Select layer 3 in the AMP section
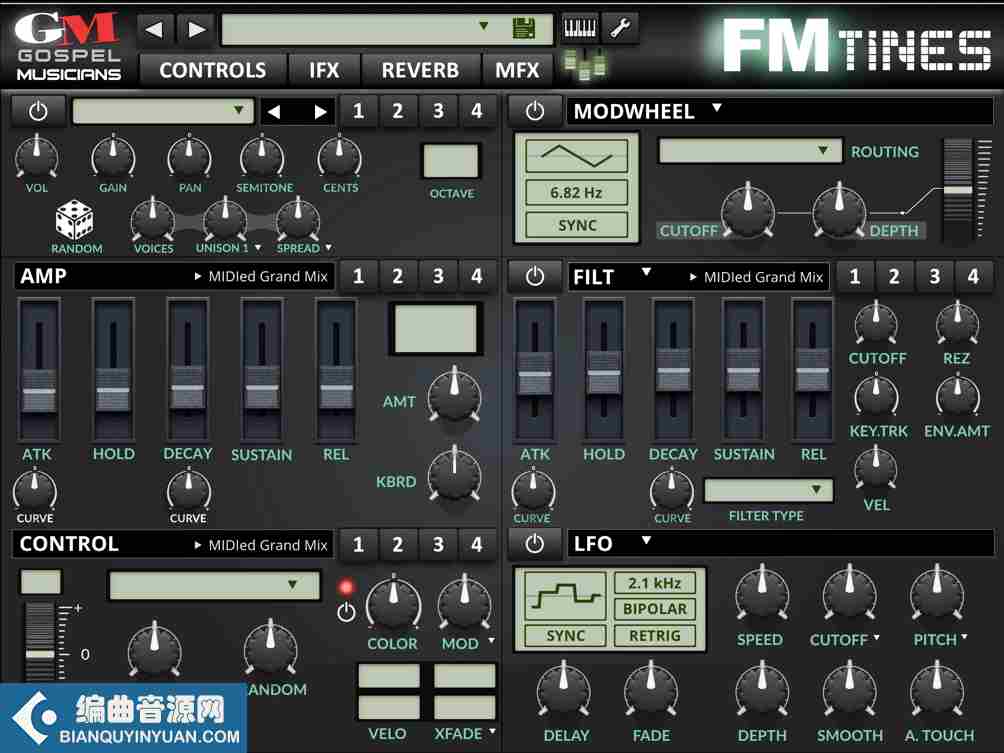The height and width of the screenshot is (753, 1004). pos(438,277)
